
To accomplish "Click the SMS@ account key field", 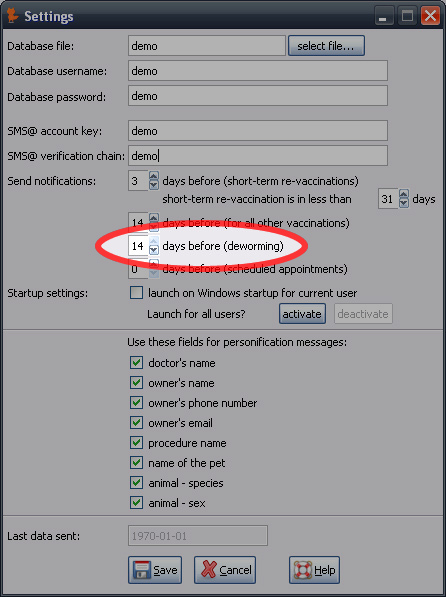I will (x=258, y=131).
